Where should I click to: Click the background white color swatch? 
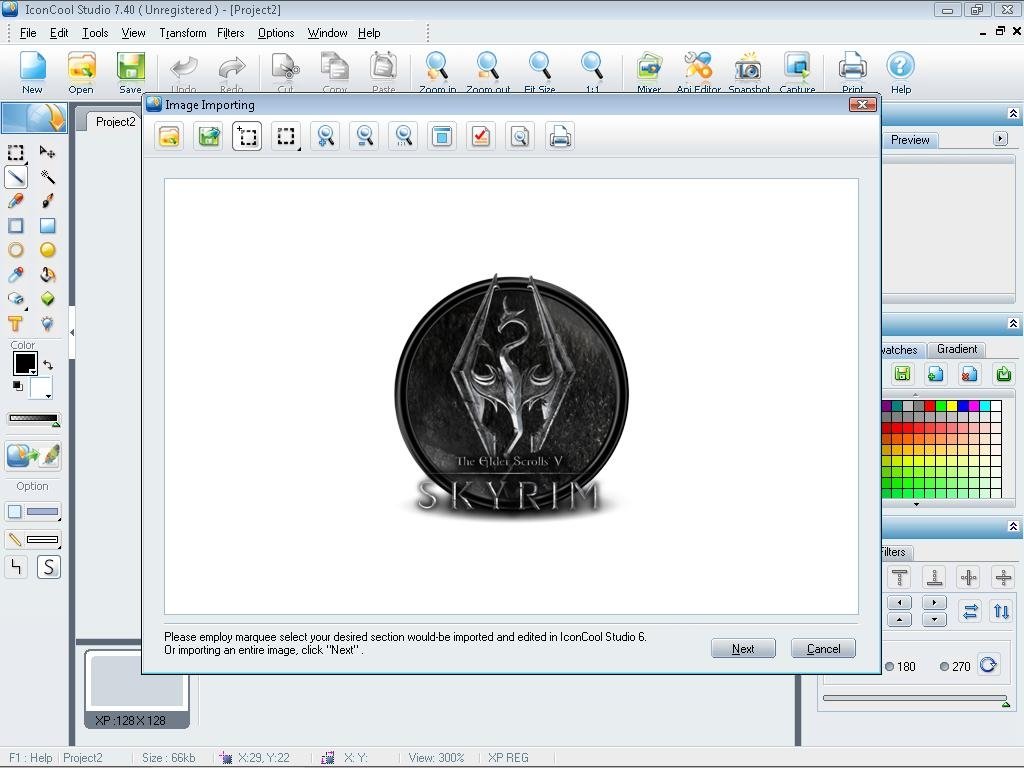[40, 387]
